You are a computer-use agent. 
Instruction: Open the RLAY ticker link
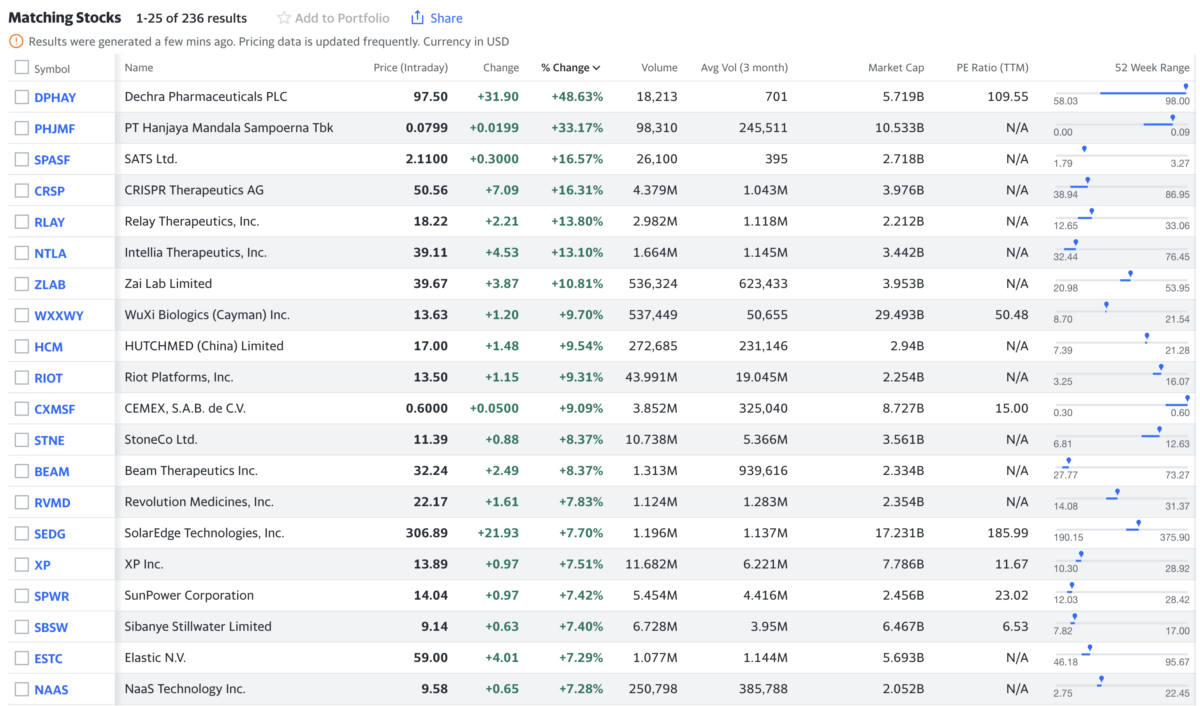coord(50,222)
